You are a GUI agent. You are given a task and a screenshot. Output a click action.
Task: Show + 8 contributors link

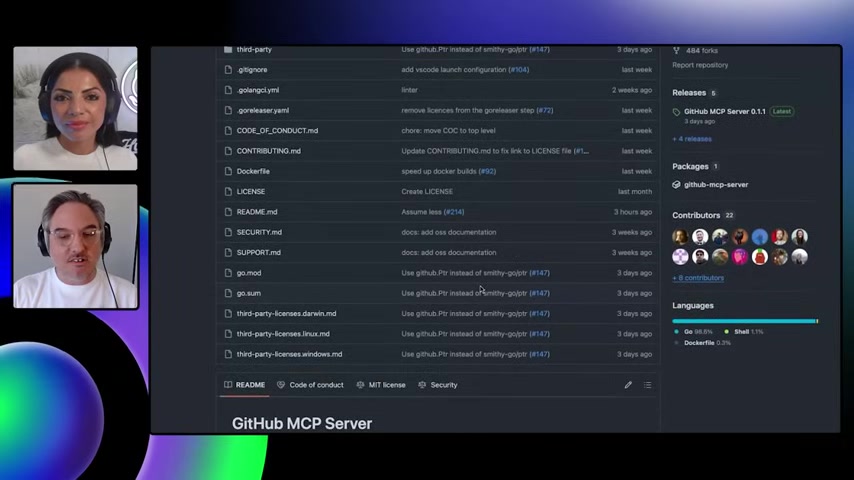point(698,278)
